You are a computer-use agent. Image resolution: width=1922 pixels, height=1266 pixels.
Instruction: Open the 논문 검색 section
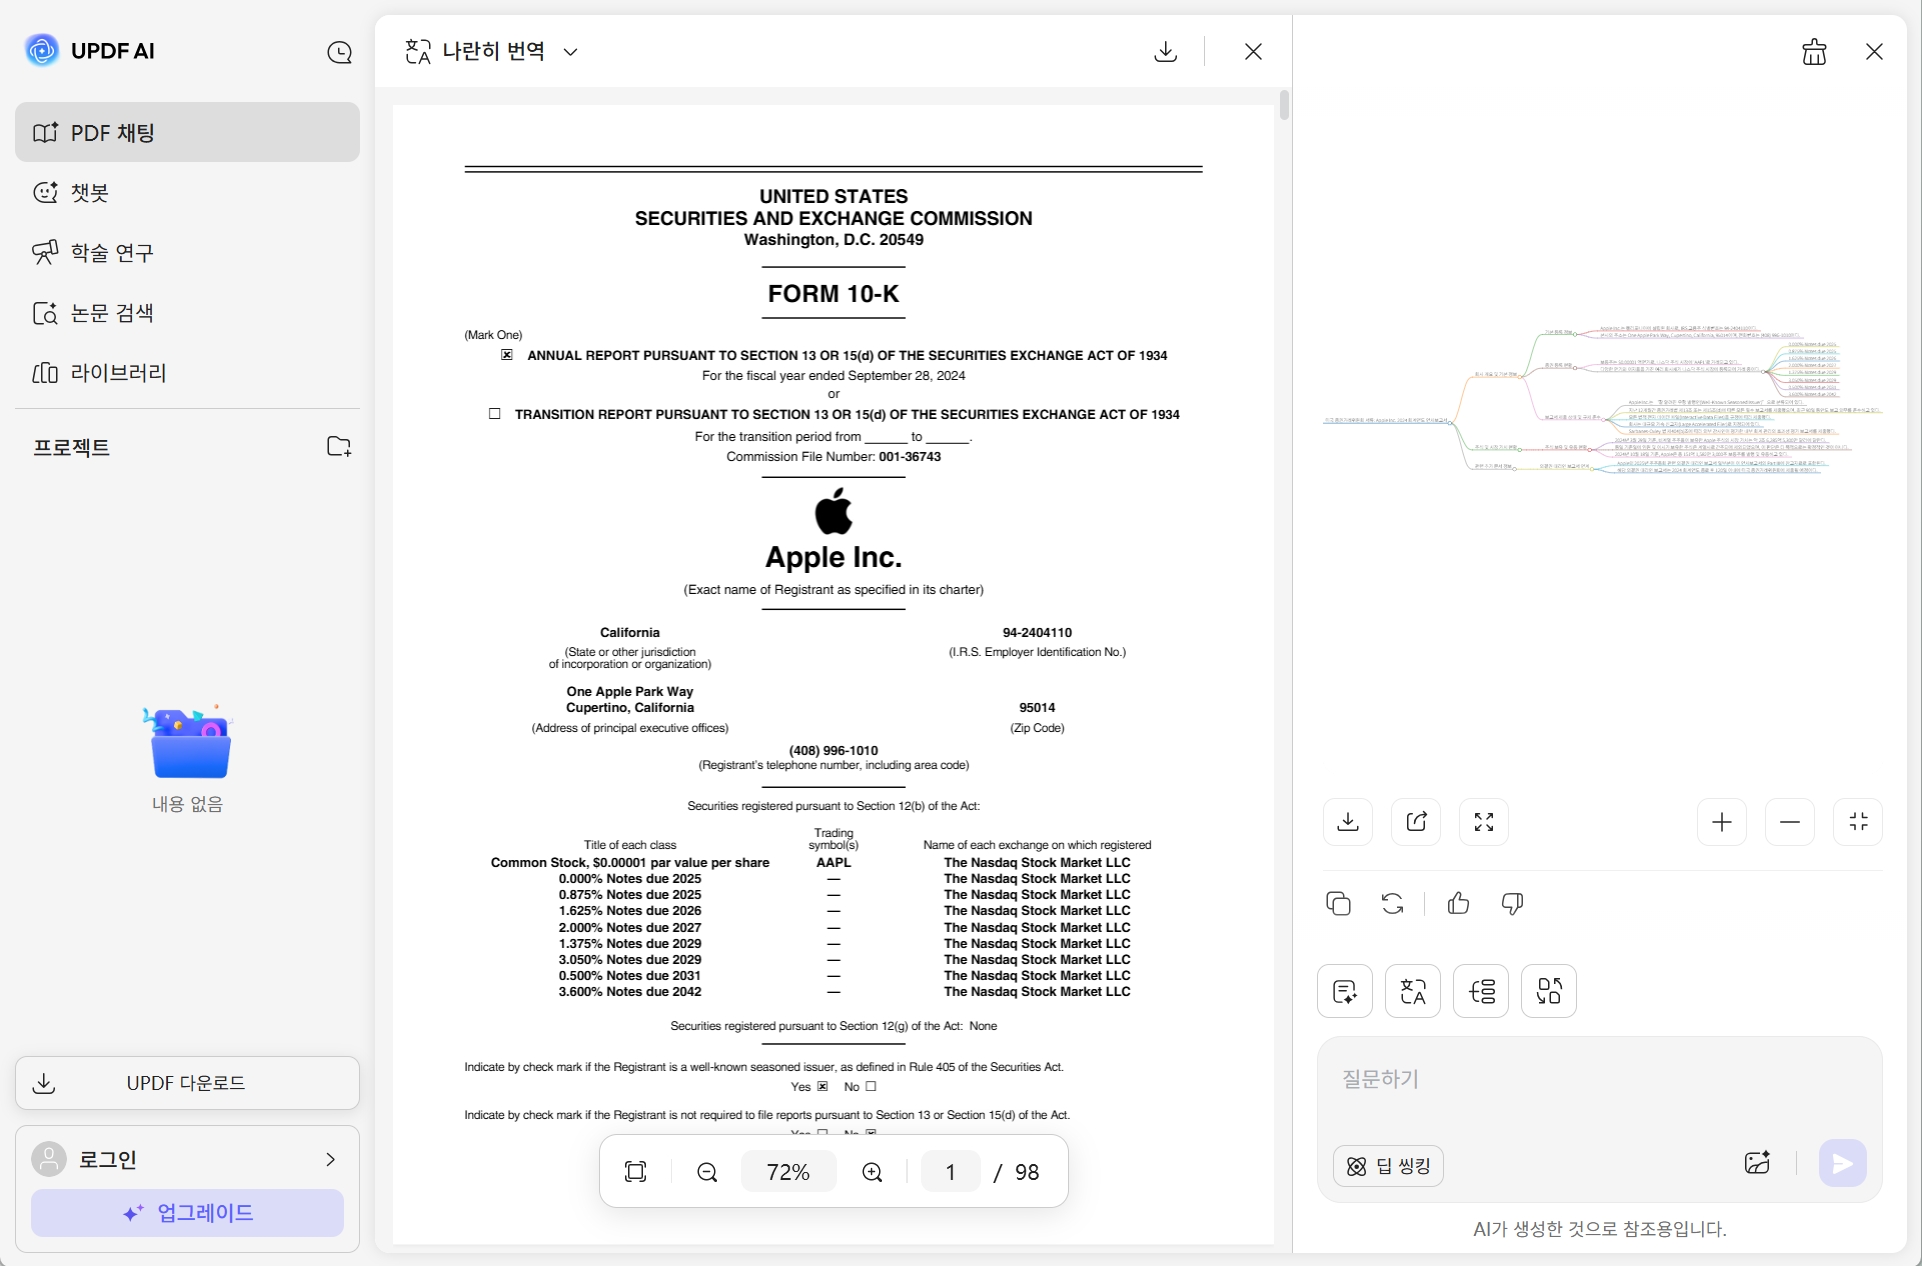click(x=110, y=312)
